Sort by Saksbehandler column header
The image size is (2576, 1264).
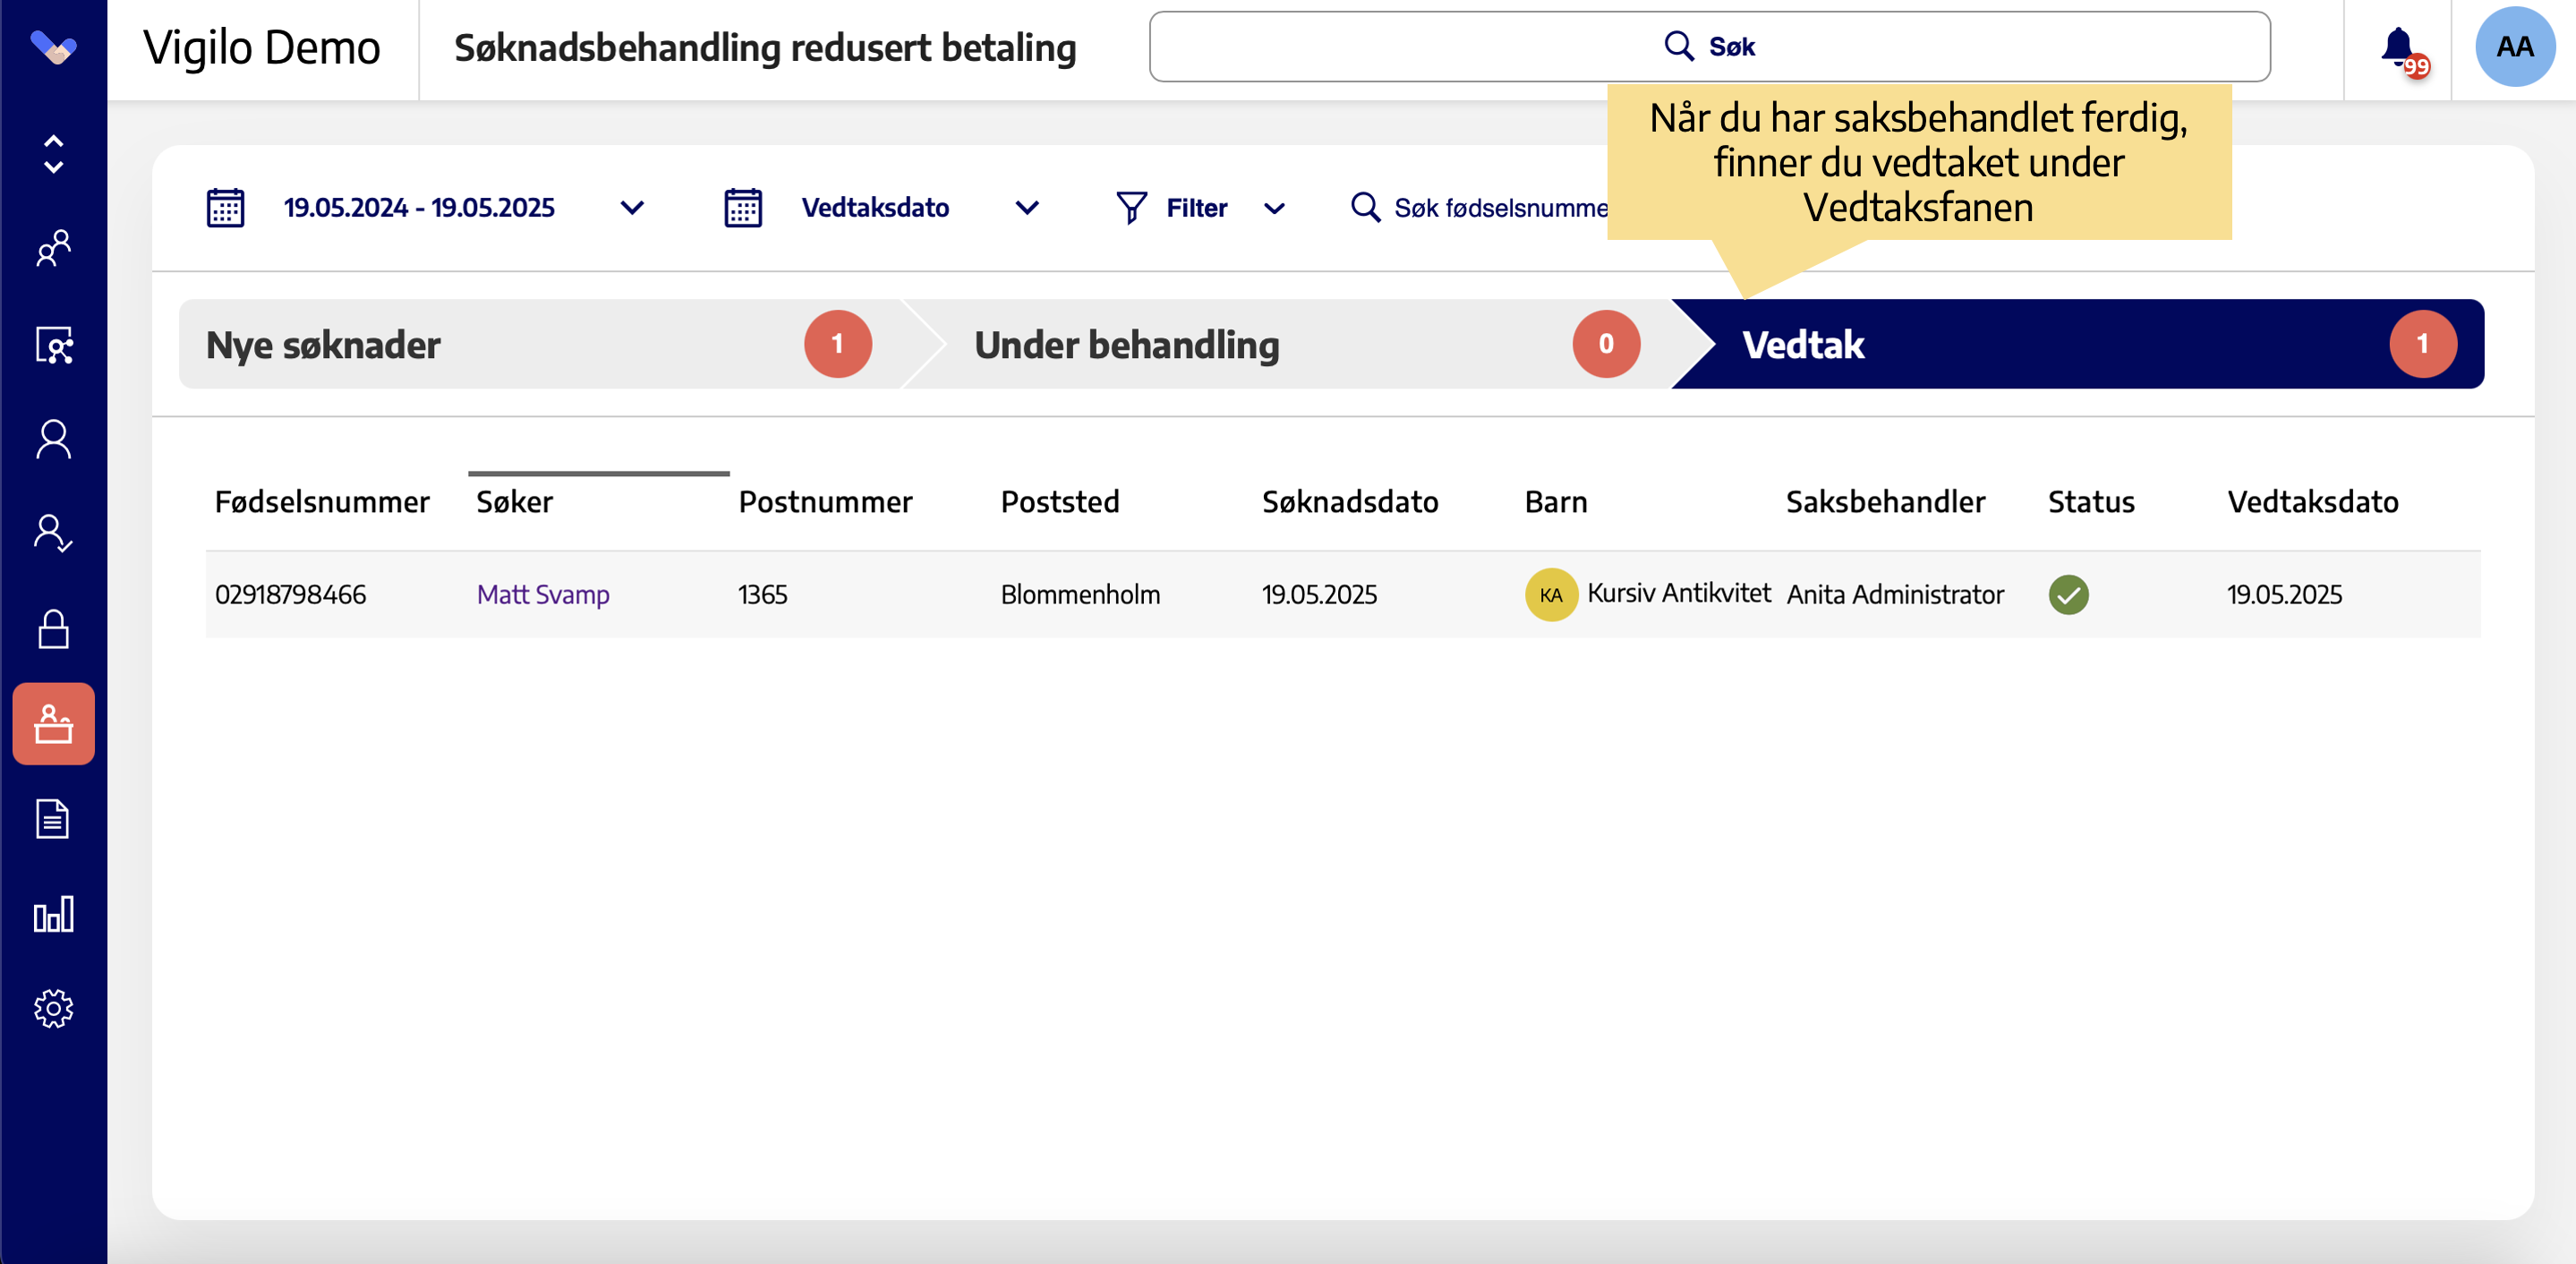pos(1885,502)
